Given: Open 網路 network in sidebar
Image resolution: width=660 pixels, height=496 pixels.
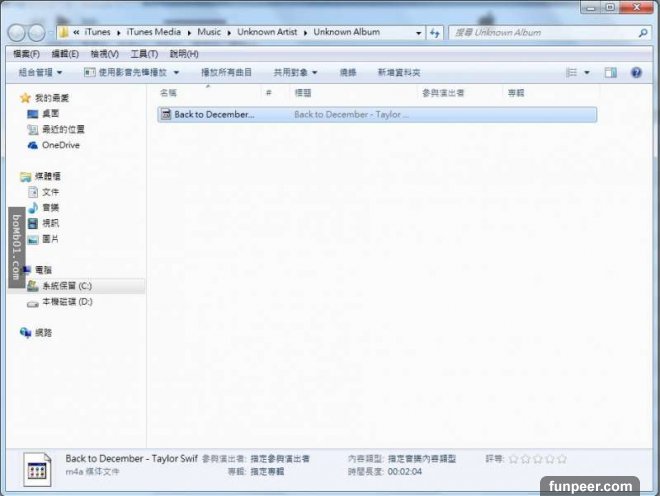Looking at the screenshot, I should pyautogui.click(x=42, y=332).
